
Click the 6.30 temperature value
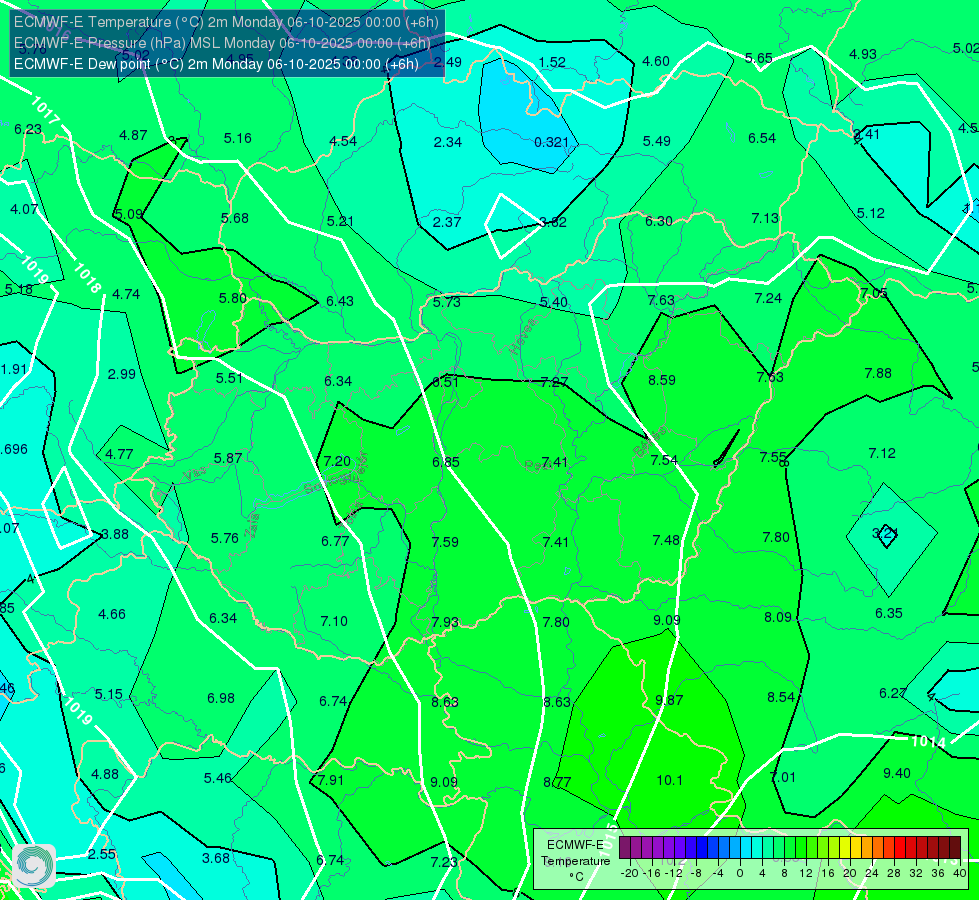(x=659, y=221)
